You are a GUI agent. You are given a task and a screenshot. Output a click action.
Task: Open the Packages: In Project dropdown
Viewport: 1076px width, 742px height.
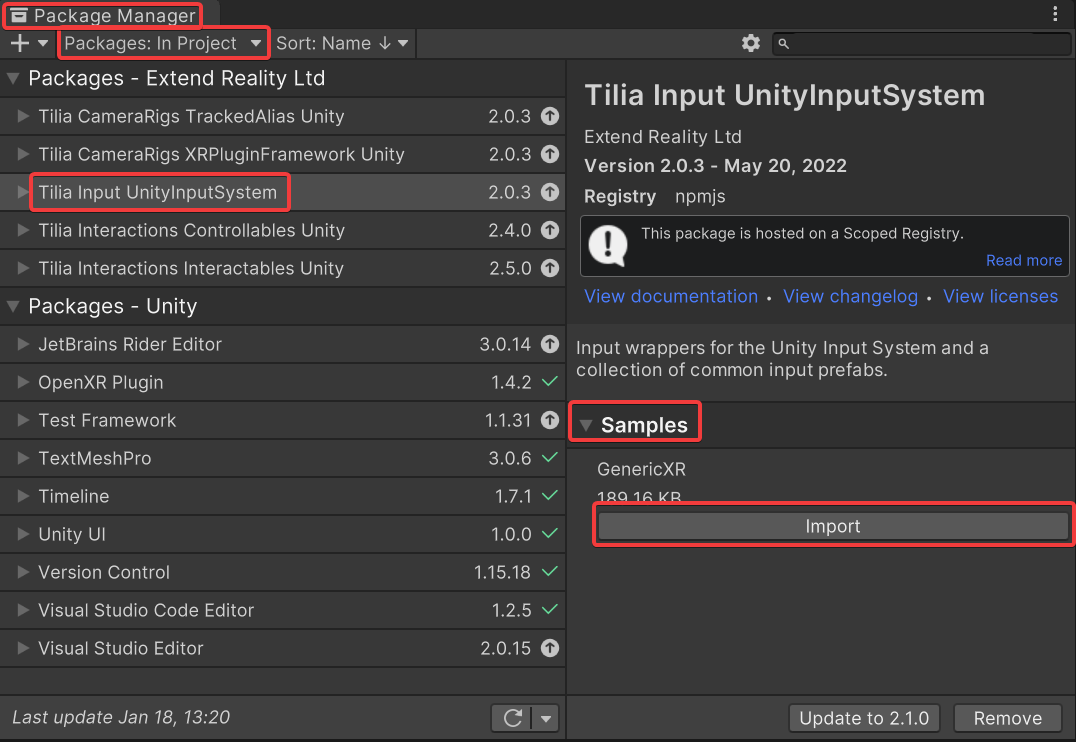pyautogui.click(x=163, y=43)
